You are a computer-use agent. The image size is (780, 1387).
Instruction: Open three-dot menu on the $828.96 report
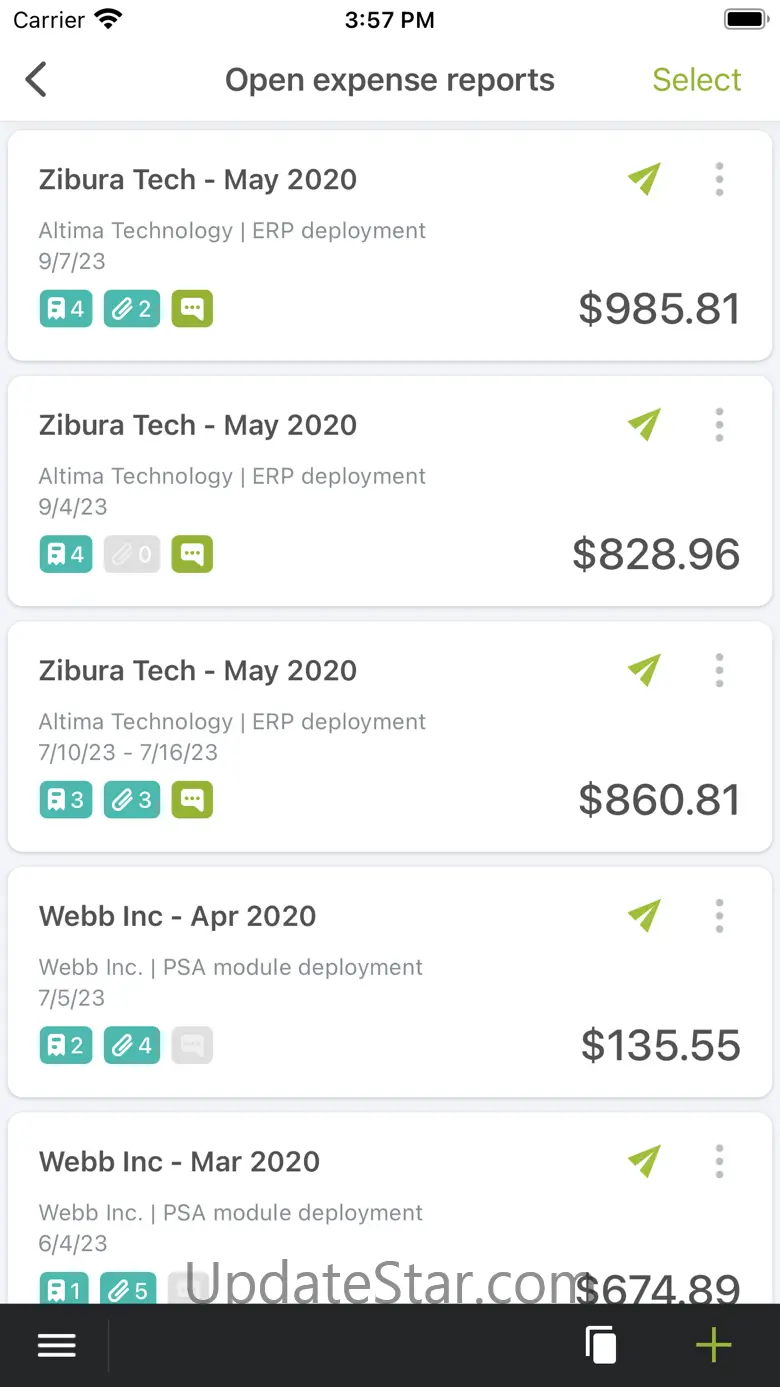719,425
